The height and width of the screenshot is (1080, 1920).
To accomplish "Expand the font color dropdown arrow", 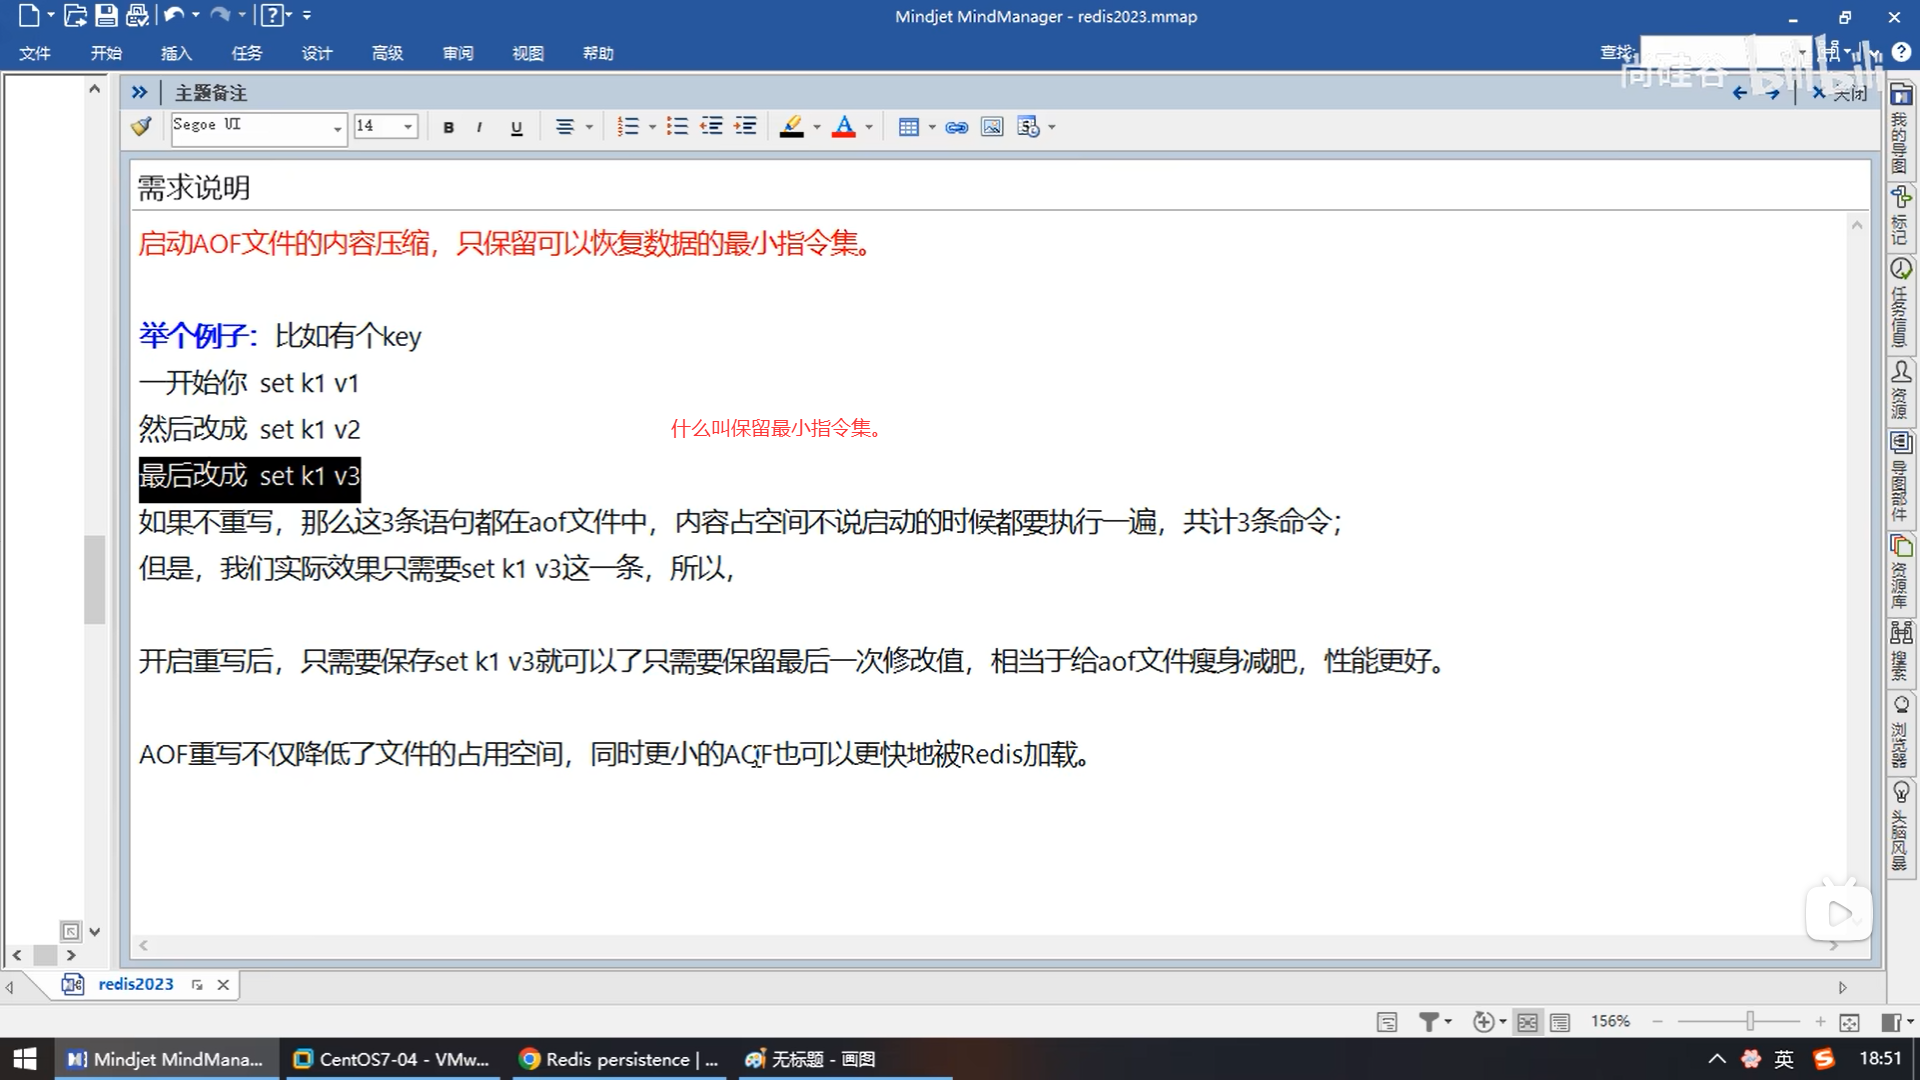I will 869,127.
